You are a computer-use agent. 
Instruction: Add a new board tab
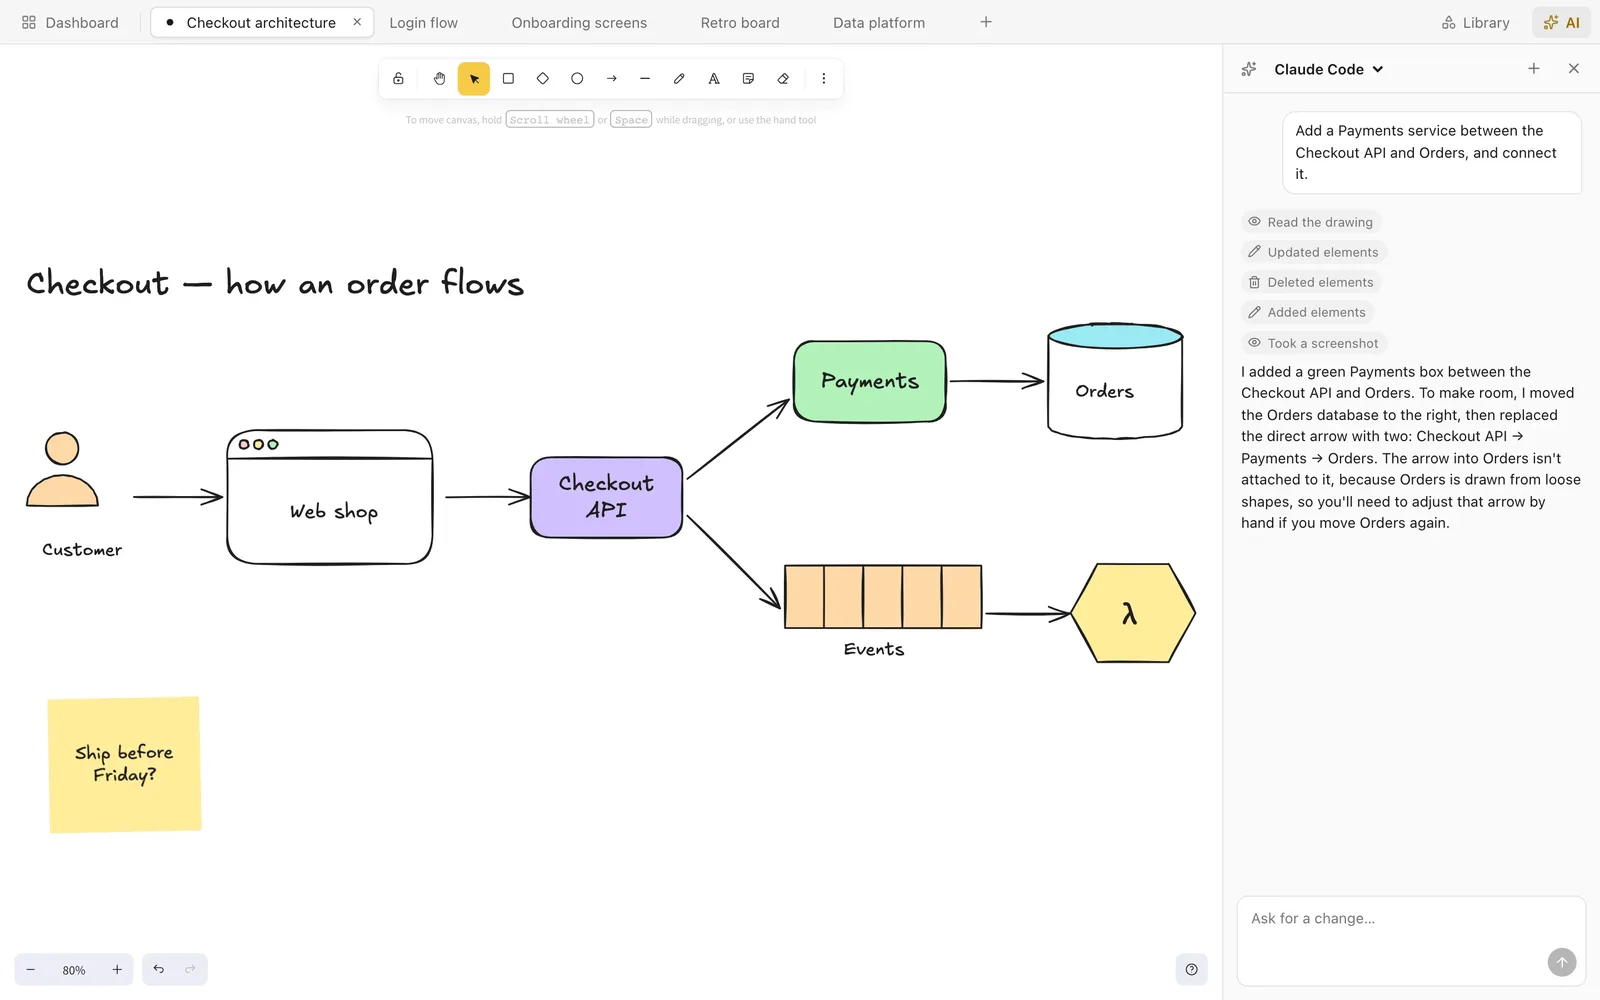coord(986,22)
